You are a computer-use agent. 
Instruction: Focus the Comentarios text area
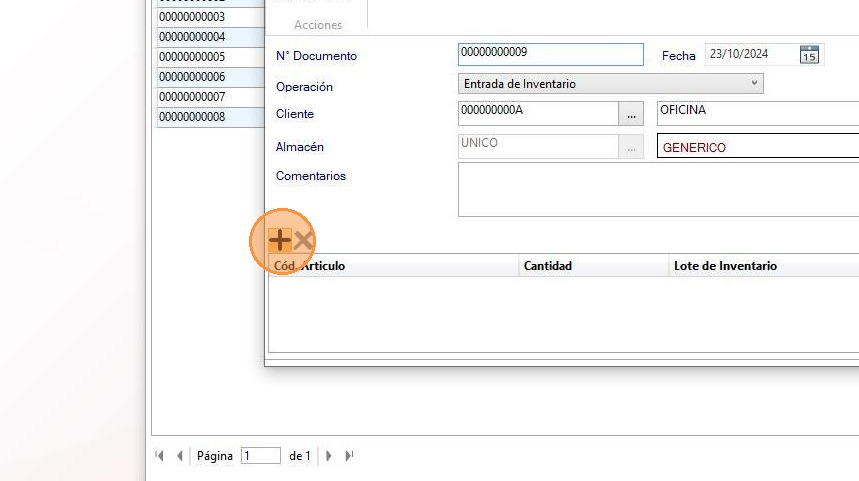coord(658,190)
